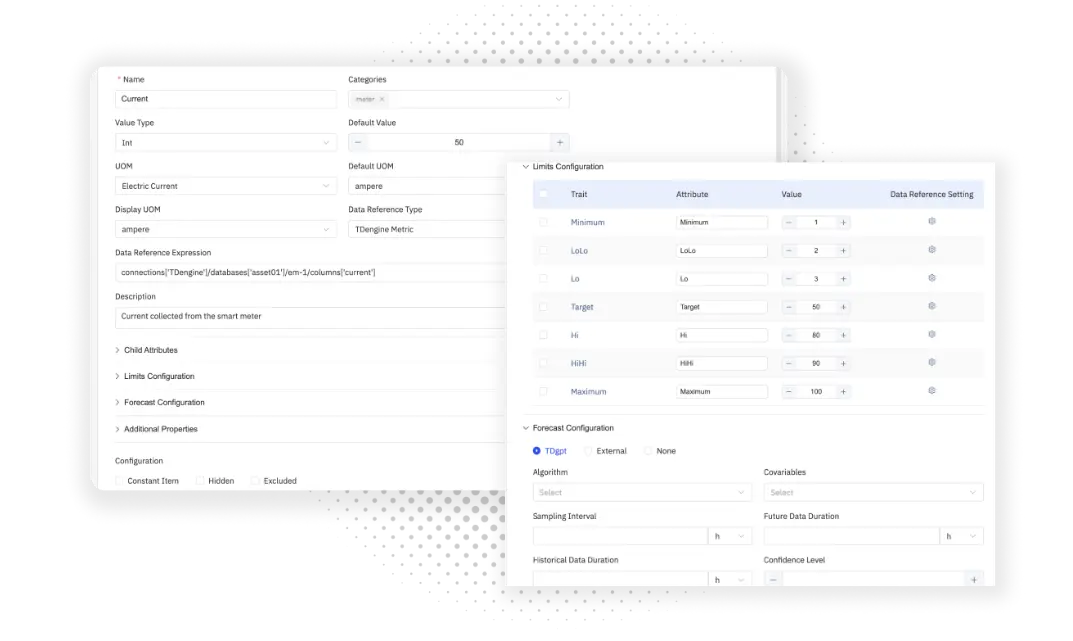The image size is (1073, 641).
Task: Open data reference setting for Lo row
Action: click(931, 278)
